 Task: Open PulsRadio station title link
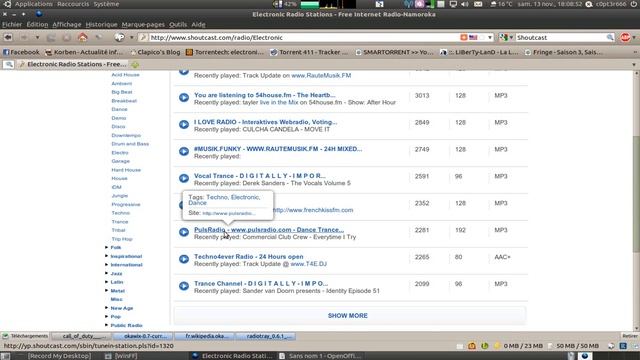coord(269,230)
